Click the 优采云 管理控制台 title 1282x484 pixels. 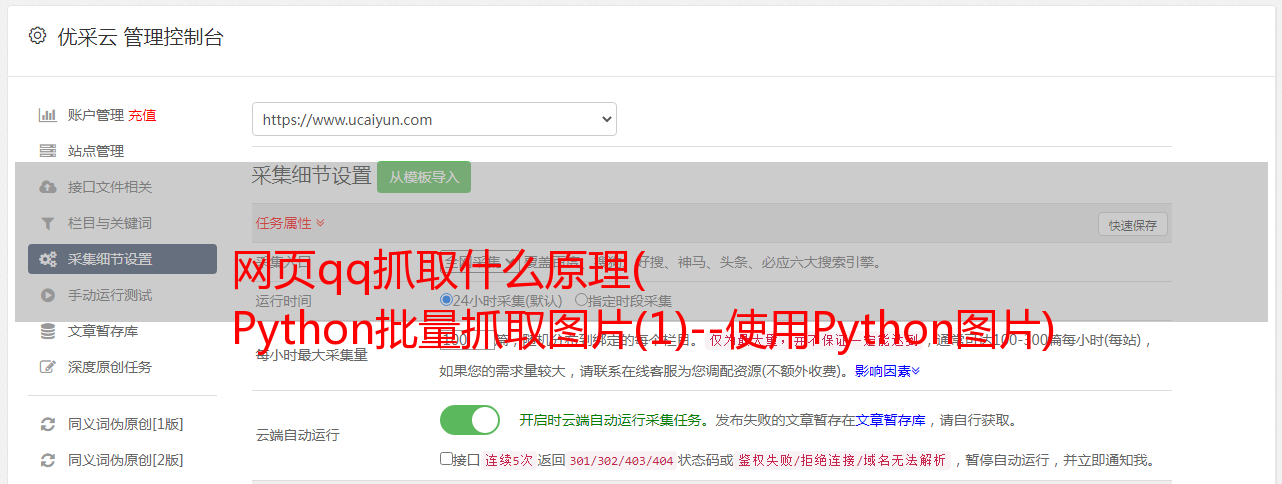[x=140, y=37]
